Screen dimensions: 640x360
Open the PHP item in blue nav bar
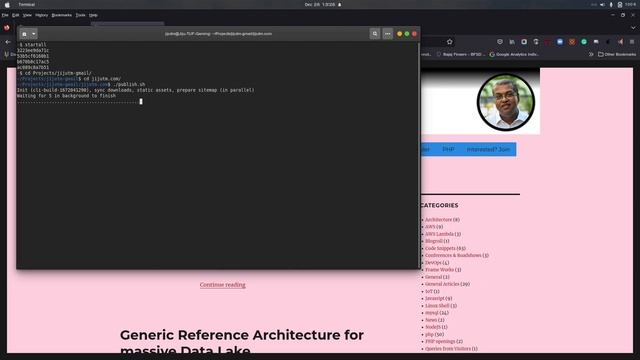click(448, 149)
